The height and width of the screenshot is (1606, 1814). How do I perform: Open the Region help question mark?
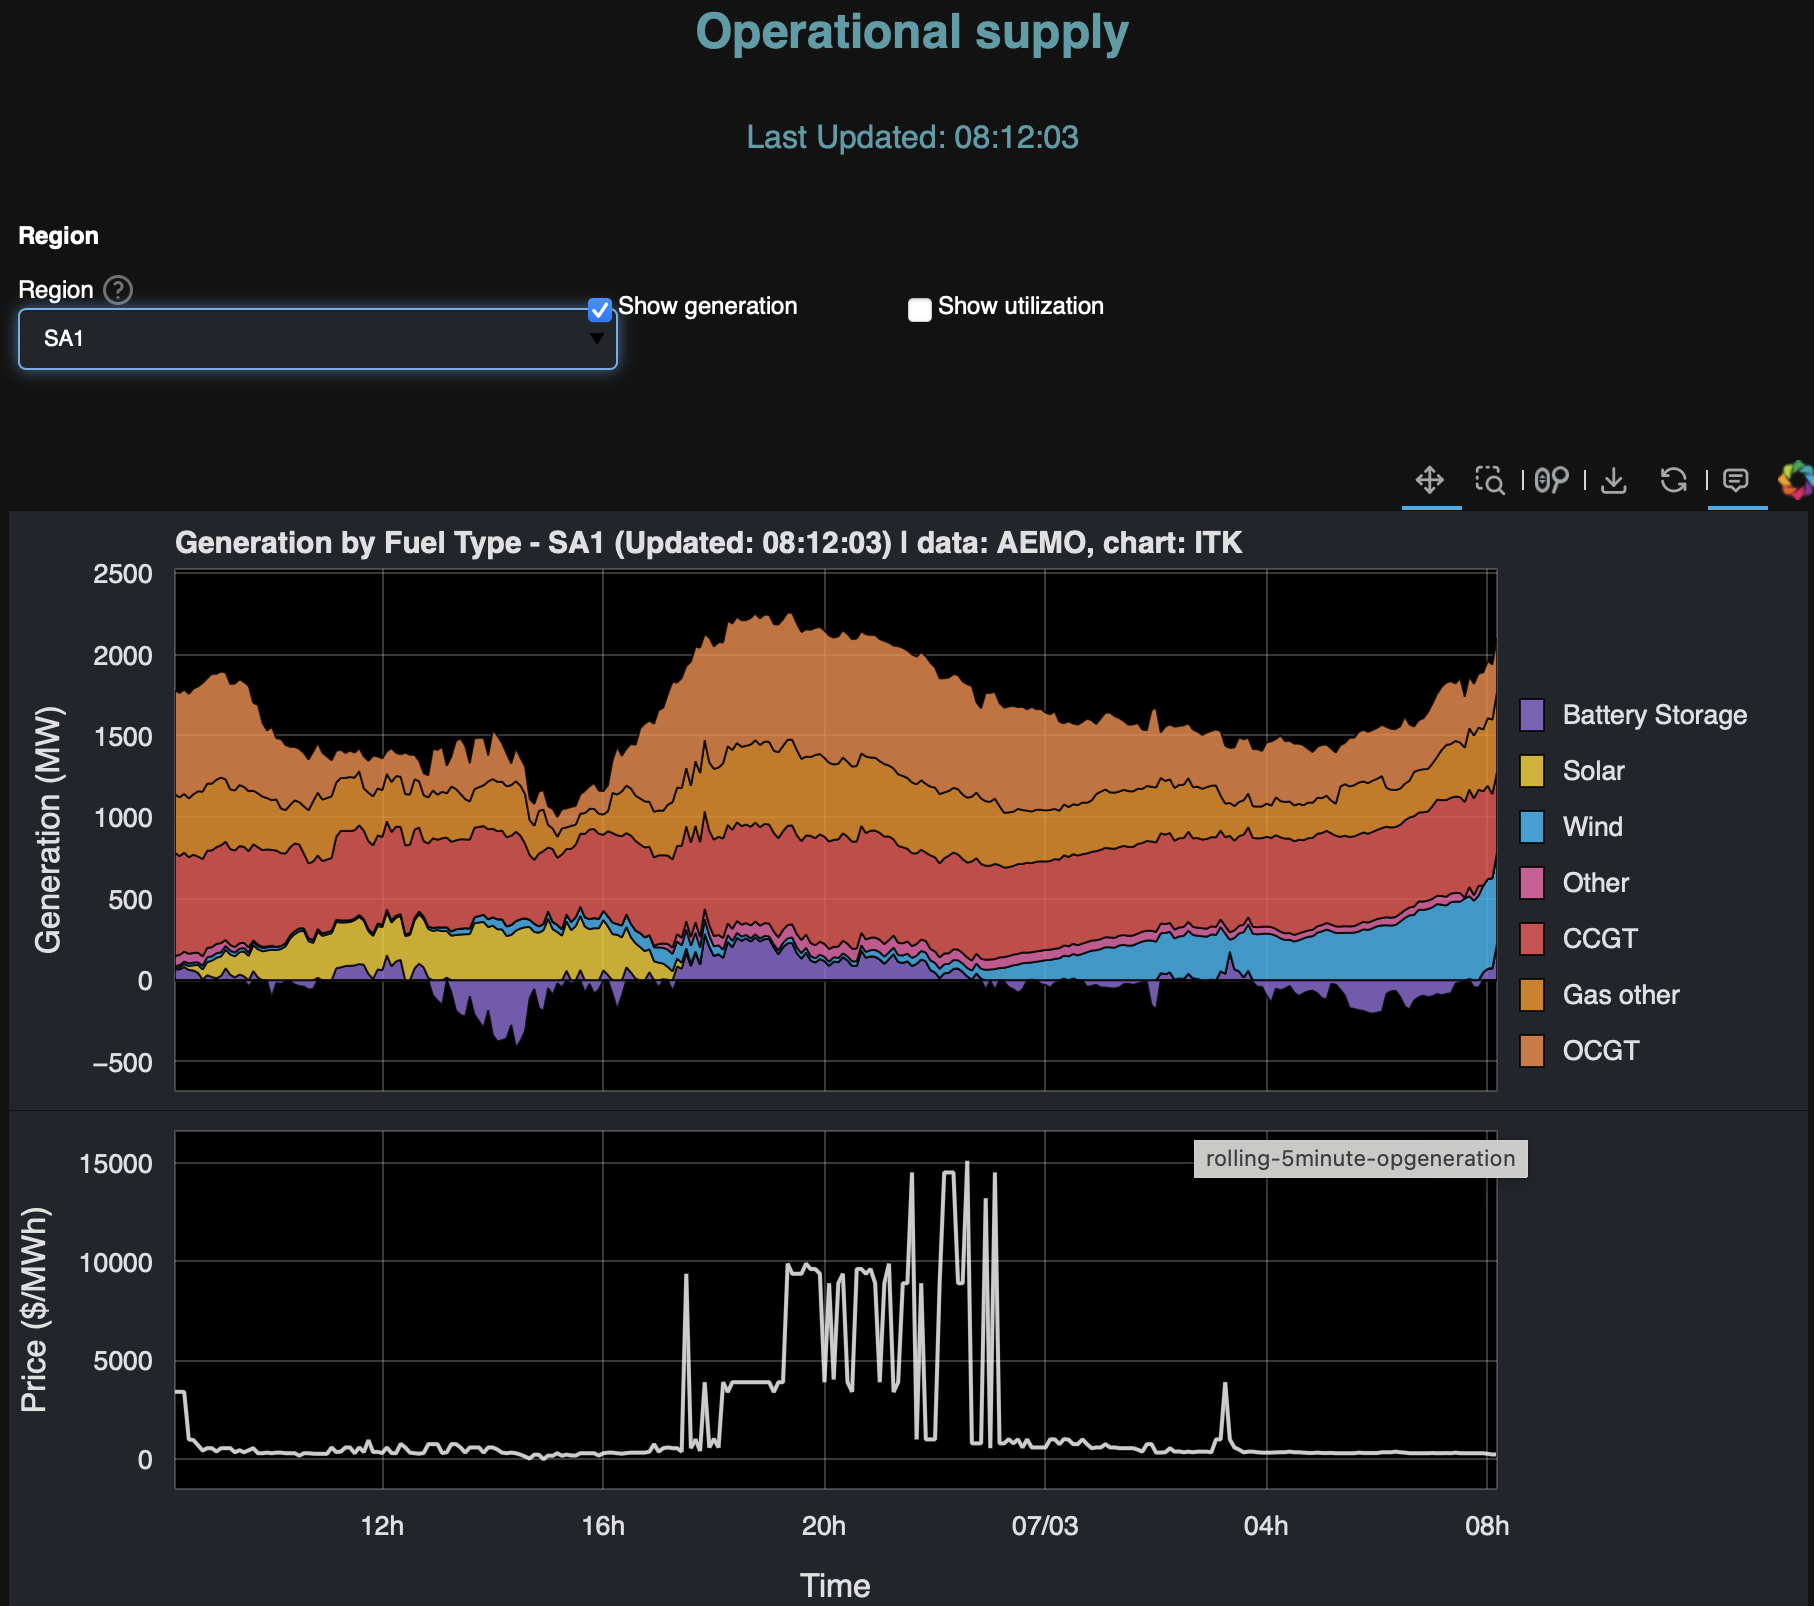click(118, 290)
